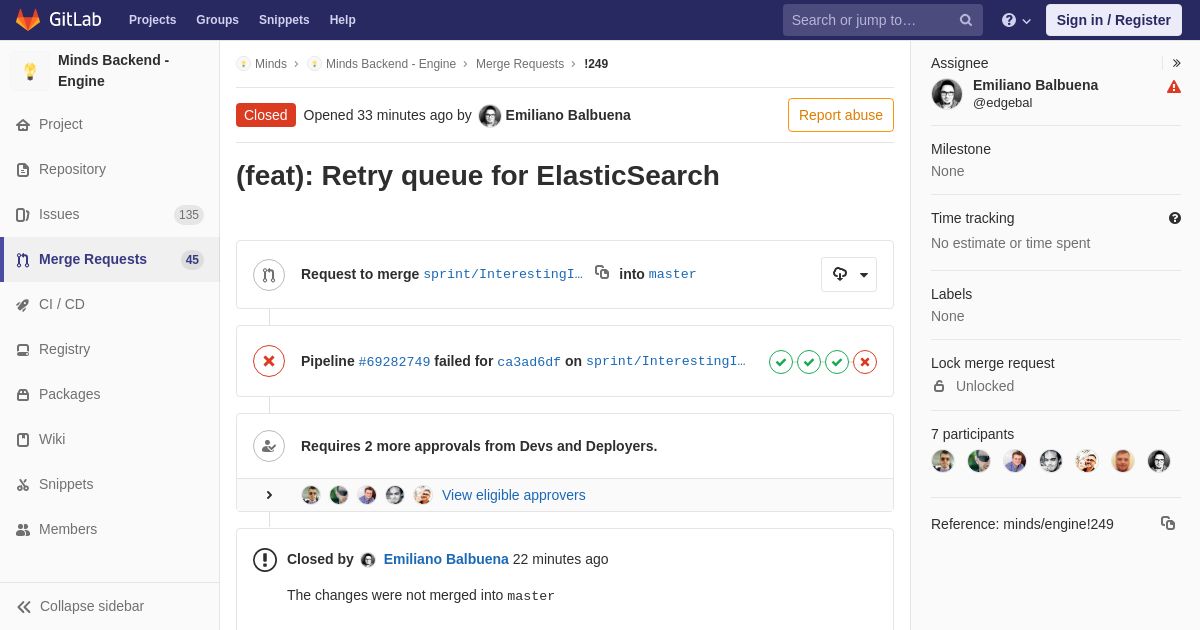Image resolution: width=1200 pixels, height=630 pixels.
Task: Open pipeline branch sprint/InterestingI… link
Action: point(666,361)
